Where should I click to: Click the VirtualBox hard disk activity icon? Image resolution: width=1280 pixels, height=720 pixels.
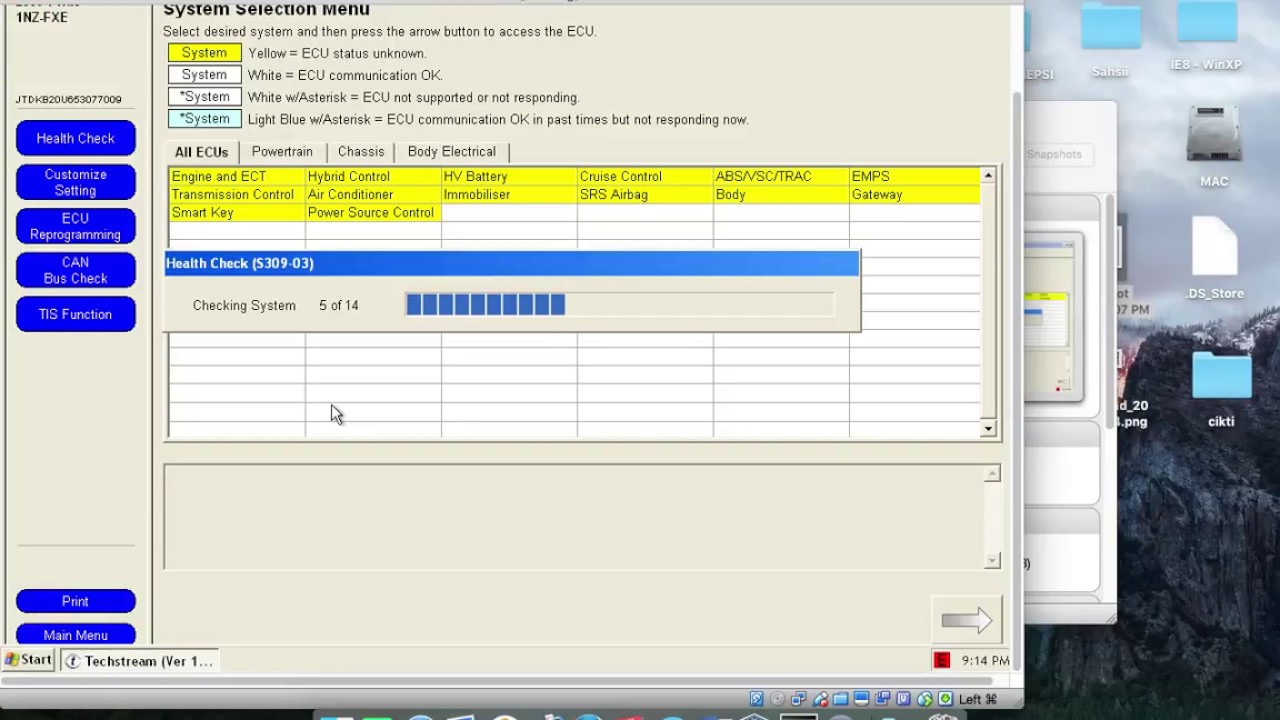pos(757,699)
